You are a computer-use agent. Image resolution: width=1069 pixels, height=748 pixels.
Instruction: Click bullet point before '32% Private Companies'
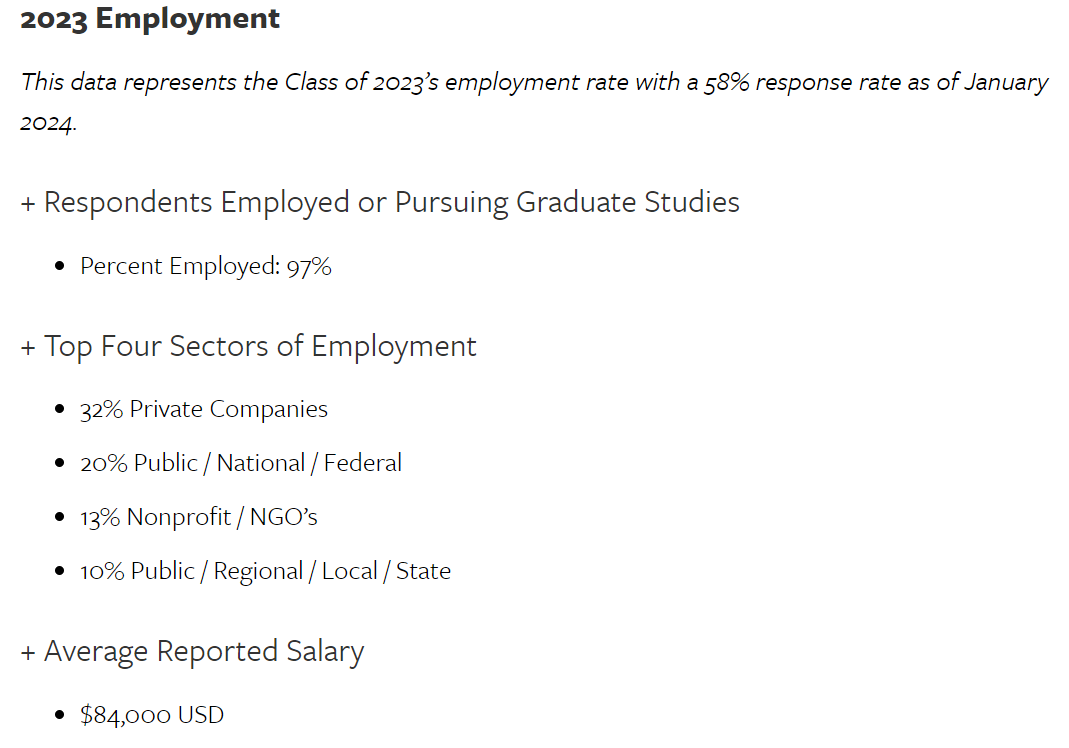60,410
